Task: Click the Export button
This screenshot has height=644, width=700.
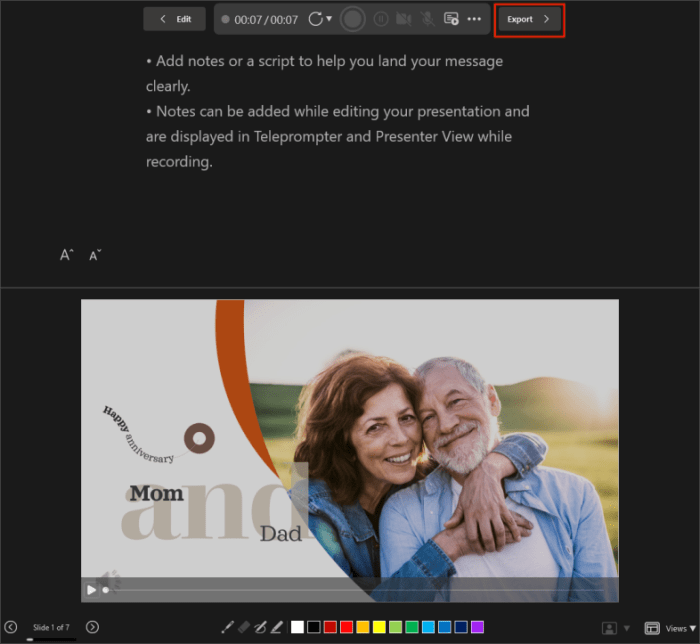Action: tap(529, 19)
